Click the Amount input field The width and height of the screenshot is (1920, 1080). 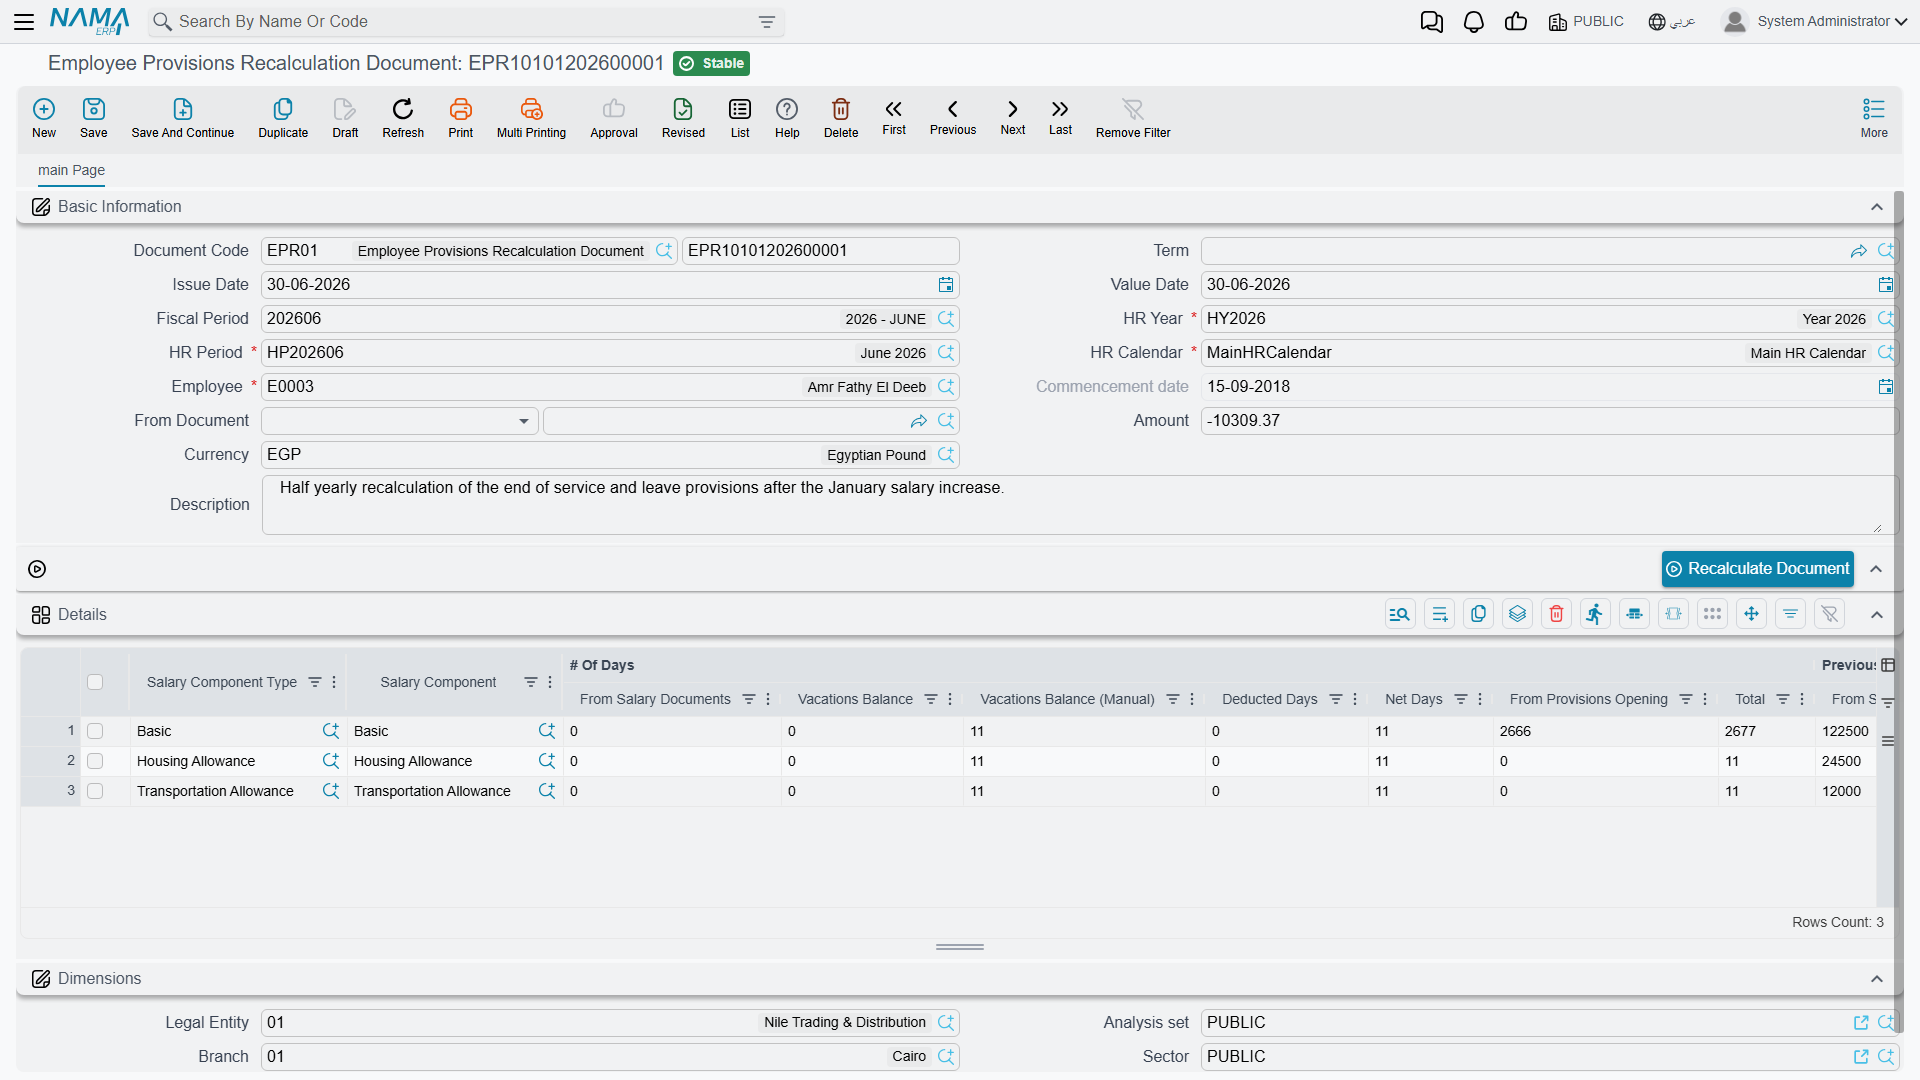click(x=1548, y=421)
